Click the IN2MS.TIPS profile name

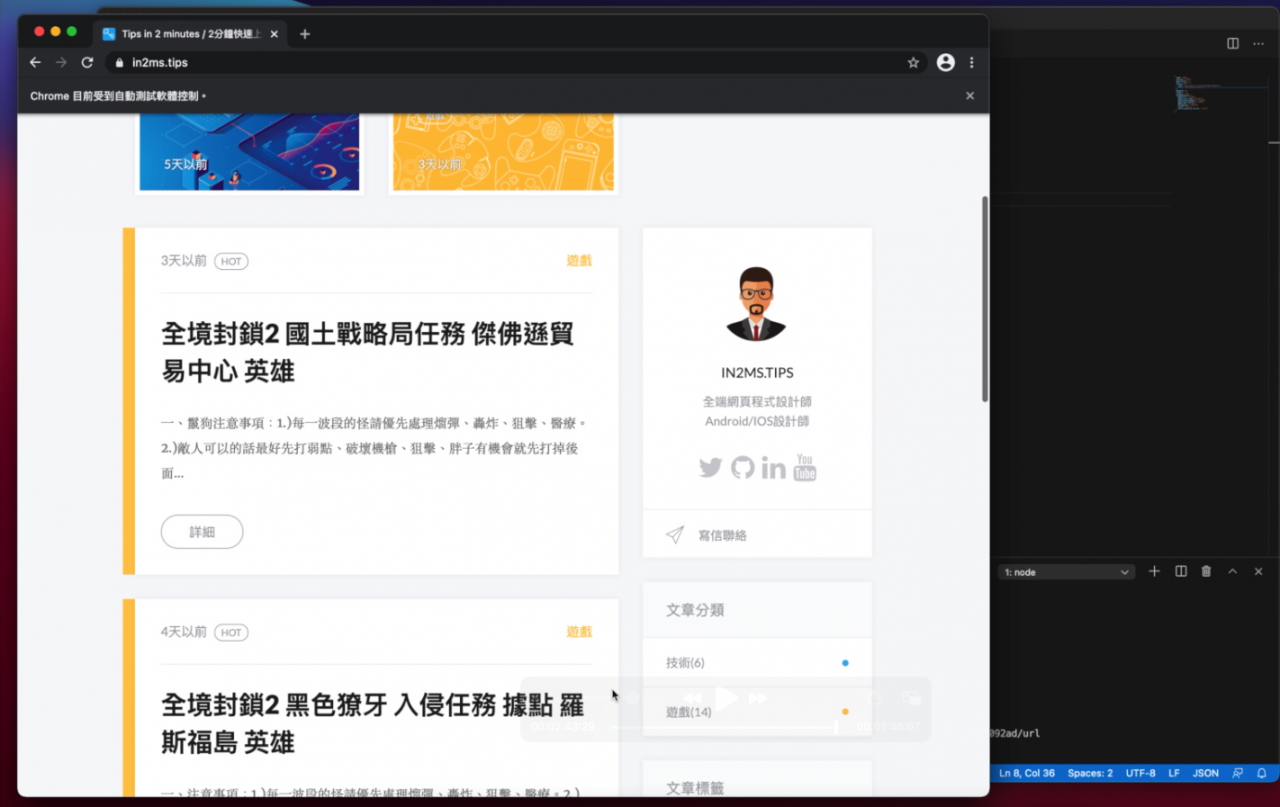[x=757, y=373]
